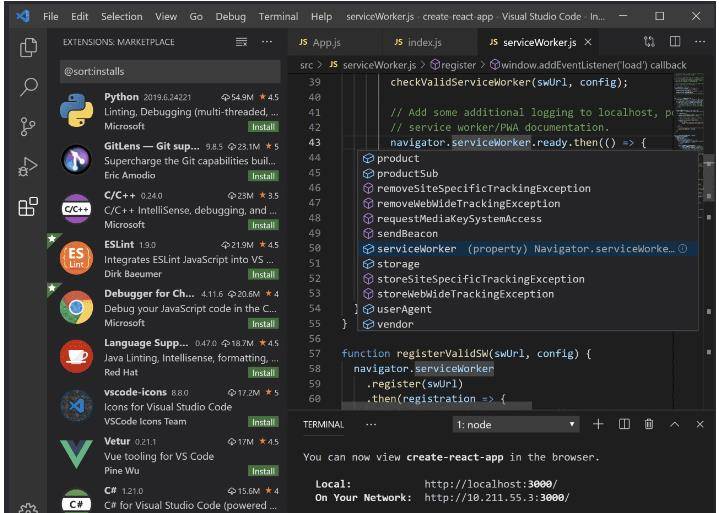Open the Terminal menu

pyautogui.click(x=278, y=17)
